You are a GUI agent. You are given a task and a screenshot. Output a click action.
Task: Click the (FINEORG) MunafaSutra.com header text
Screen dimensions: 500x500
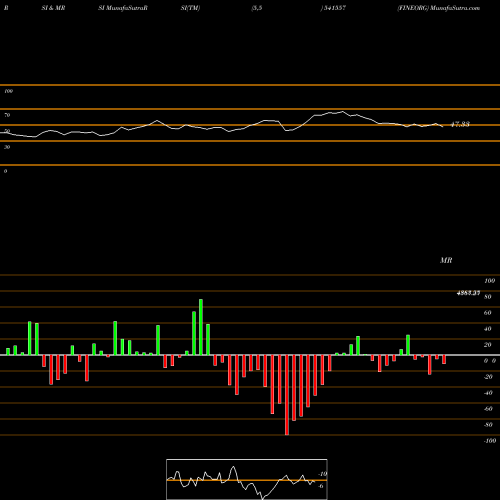438,8
